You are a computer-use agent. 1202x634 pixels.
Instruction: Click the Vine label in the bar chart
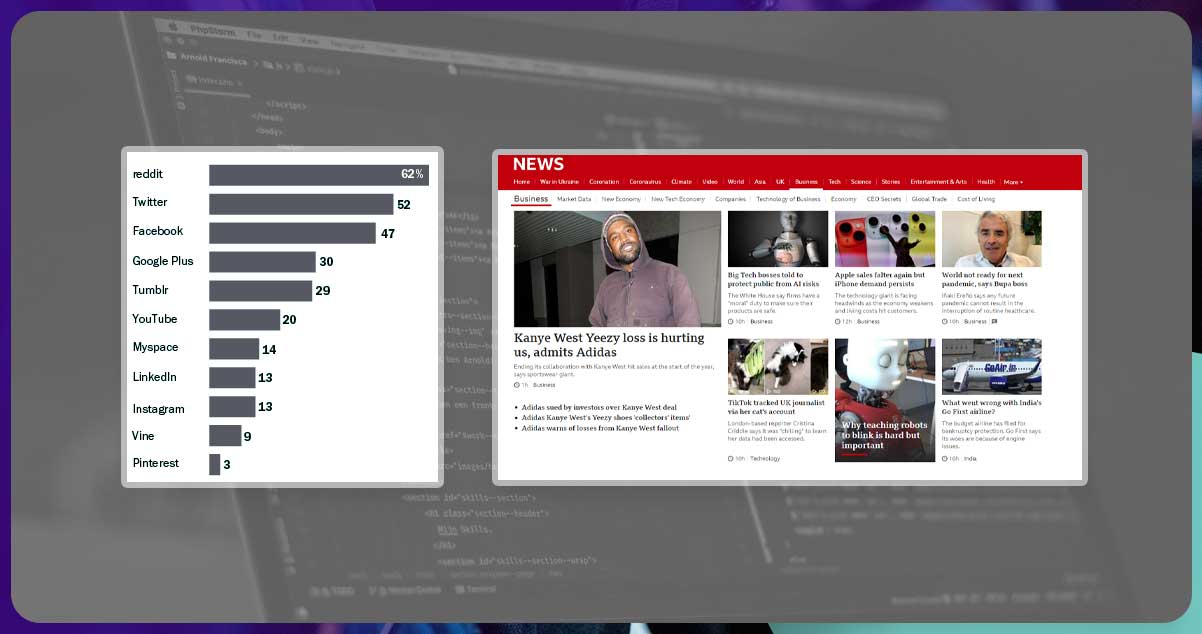pos(144,436)
